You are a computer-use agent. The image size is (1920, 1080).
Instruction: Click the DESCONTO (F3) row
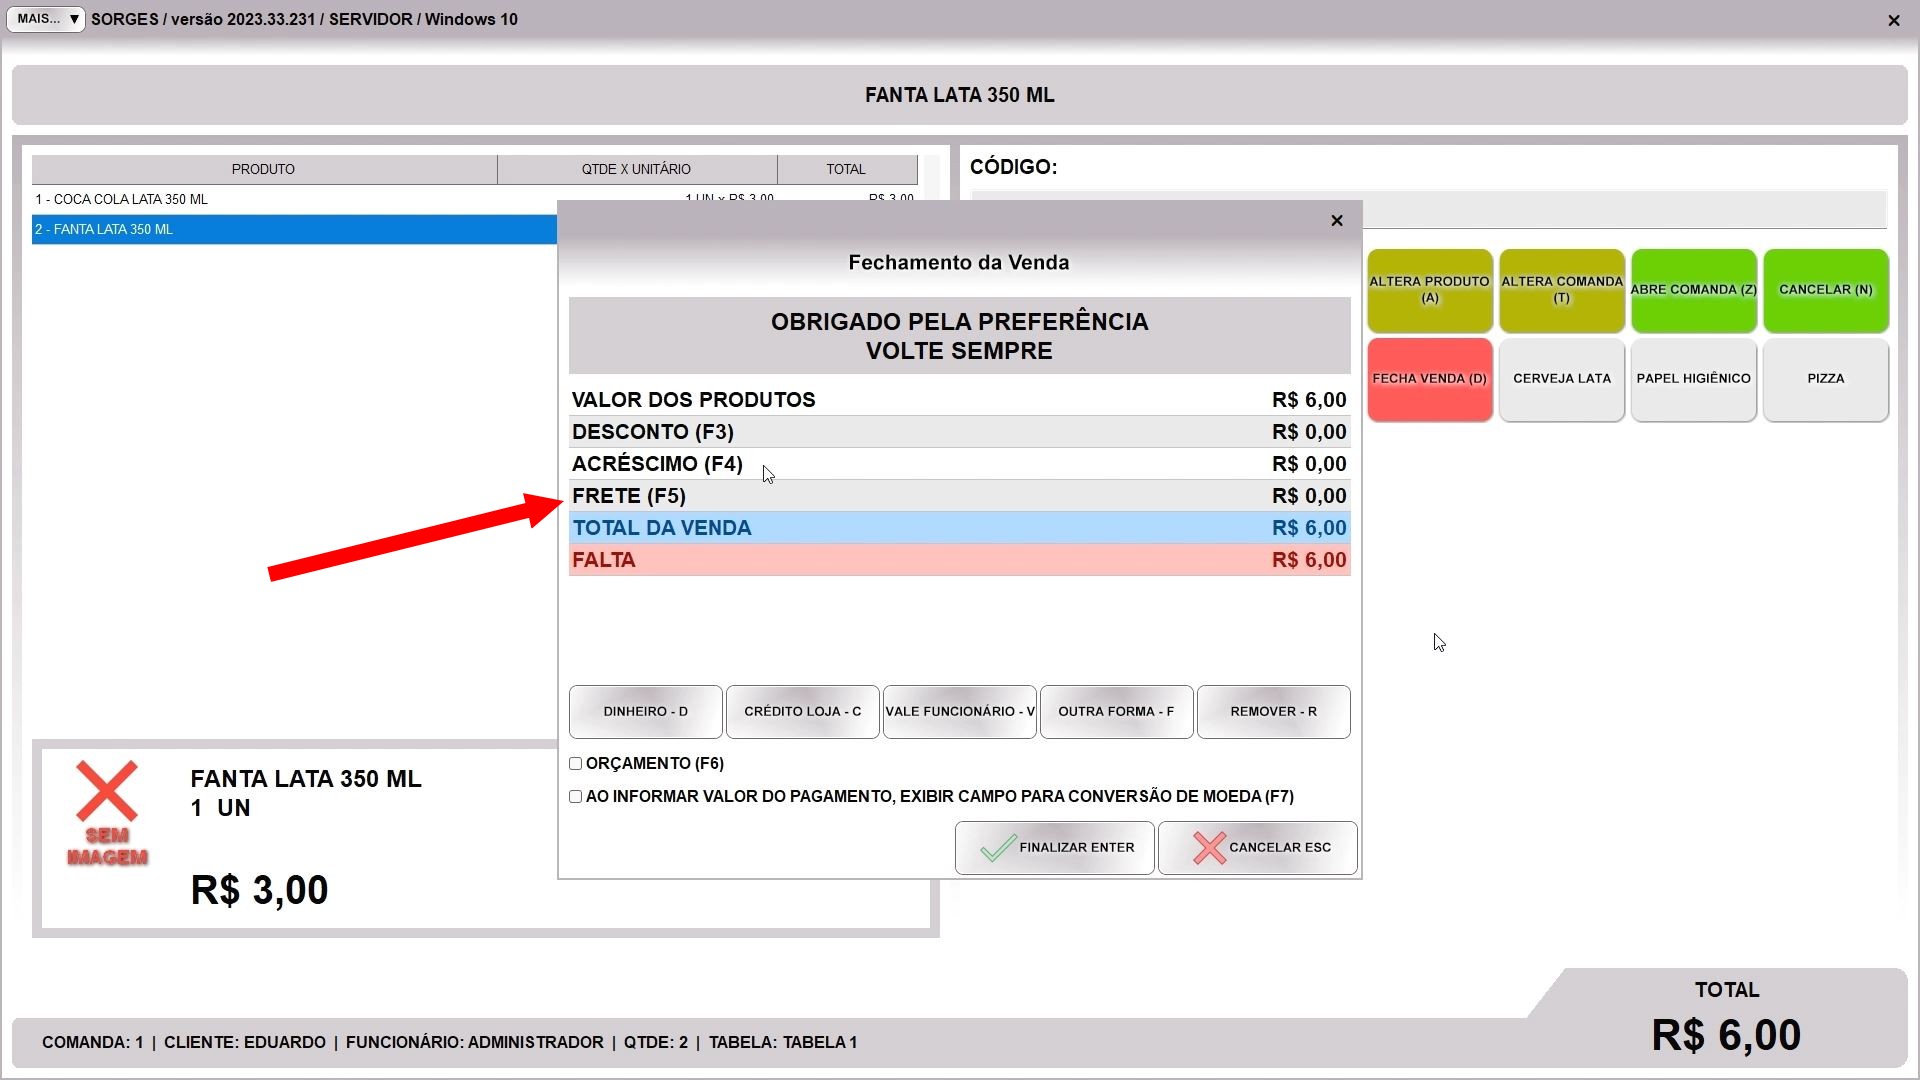pos(960,432)
